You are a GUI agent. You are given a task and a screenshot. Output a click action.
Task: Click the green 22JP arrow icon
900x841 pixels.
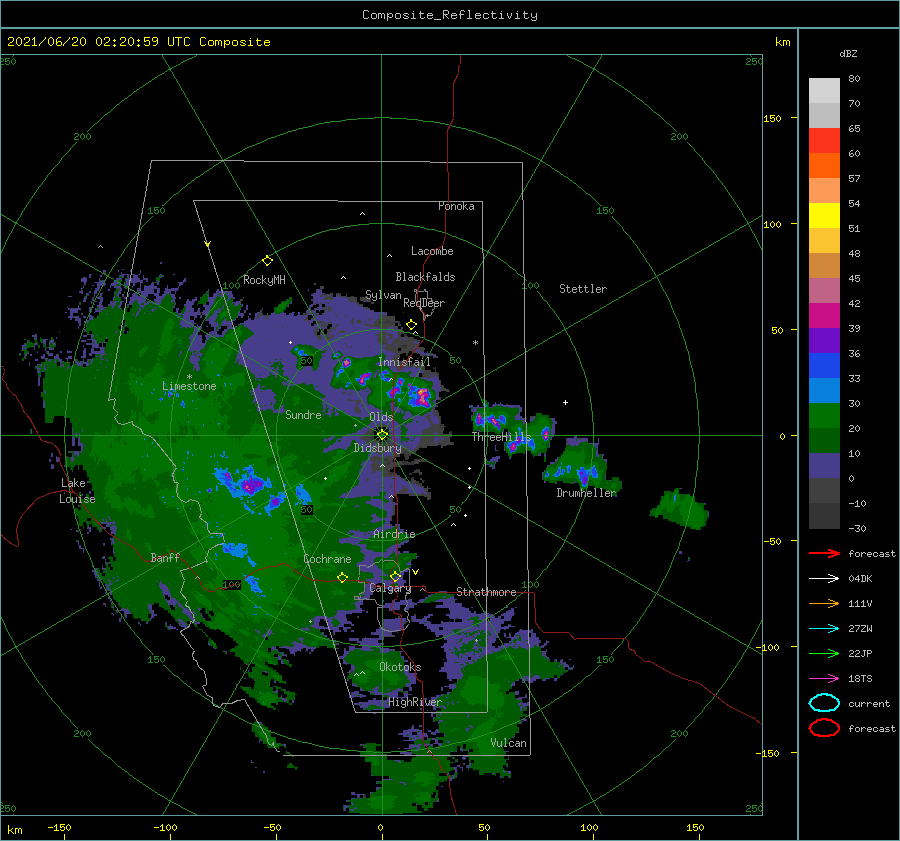click(x=824, y=653)
